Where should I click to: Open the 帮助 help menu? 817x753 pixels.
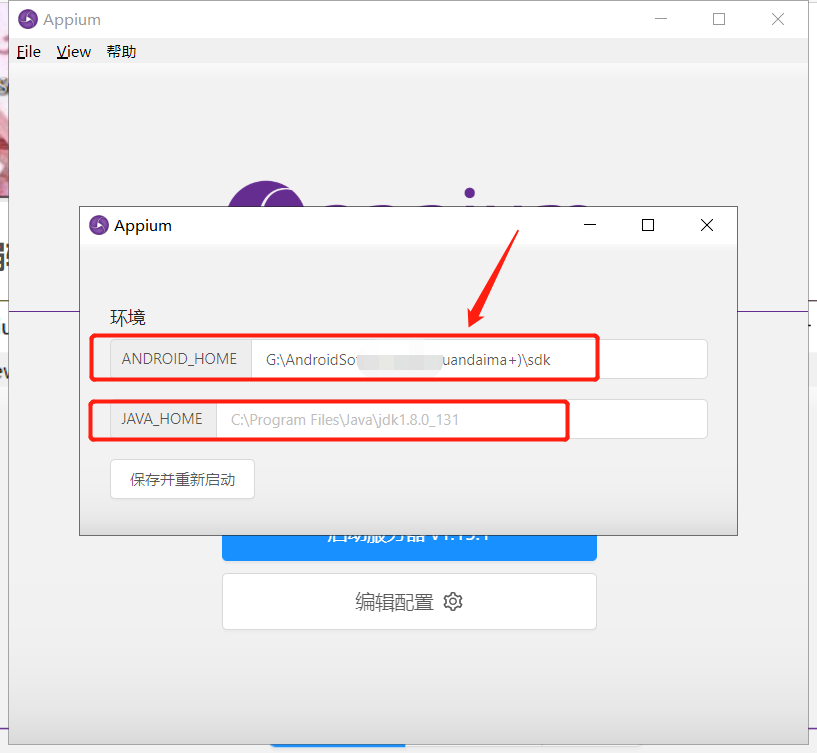[x=120, y=51]
